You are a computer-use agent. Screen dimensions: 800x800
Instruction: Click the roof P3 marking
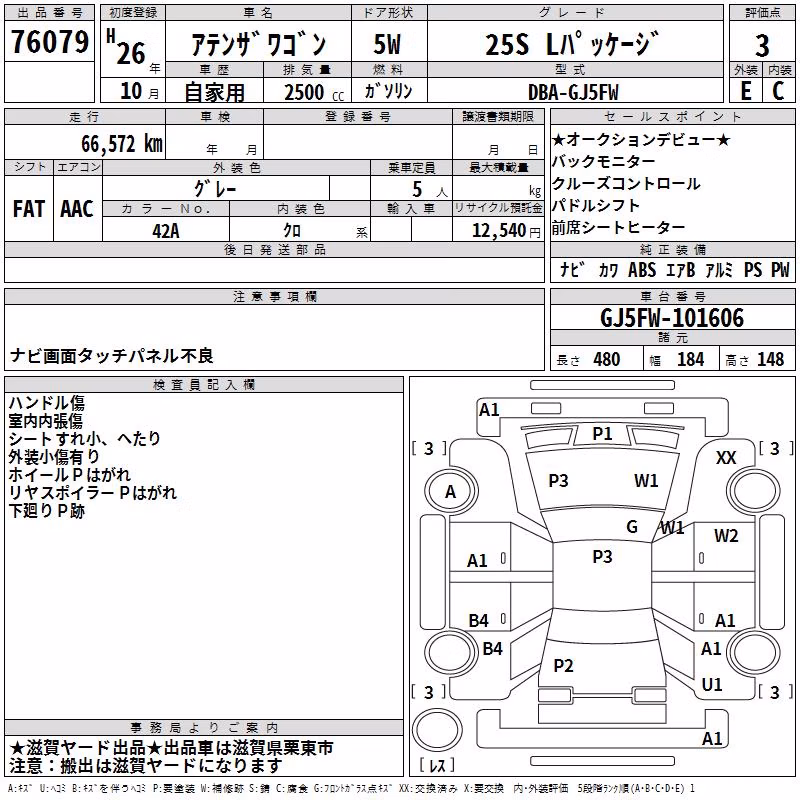602,556
